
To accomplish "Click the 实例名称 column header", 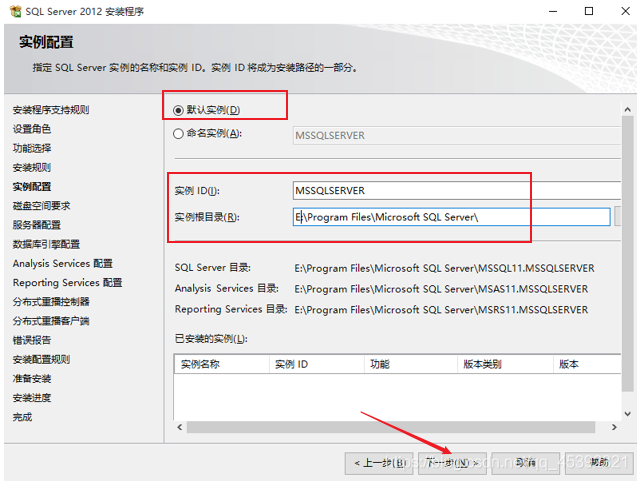I will [x=222, y=364].
